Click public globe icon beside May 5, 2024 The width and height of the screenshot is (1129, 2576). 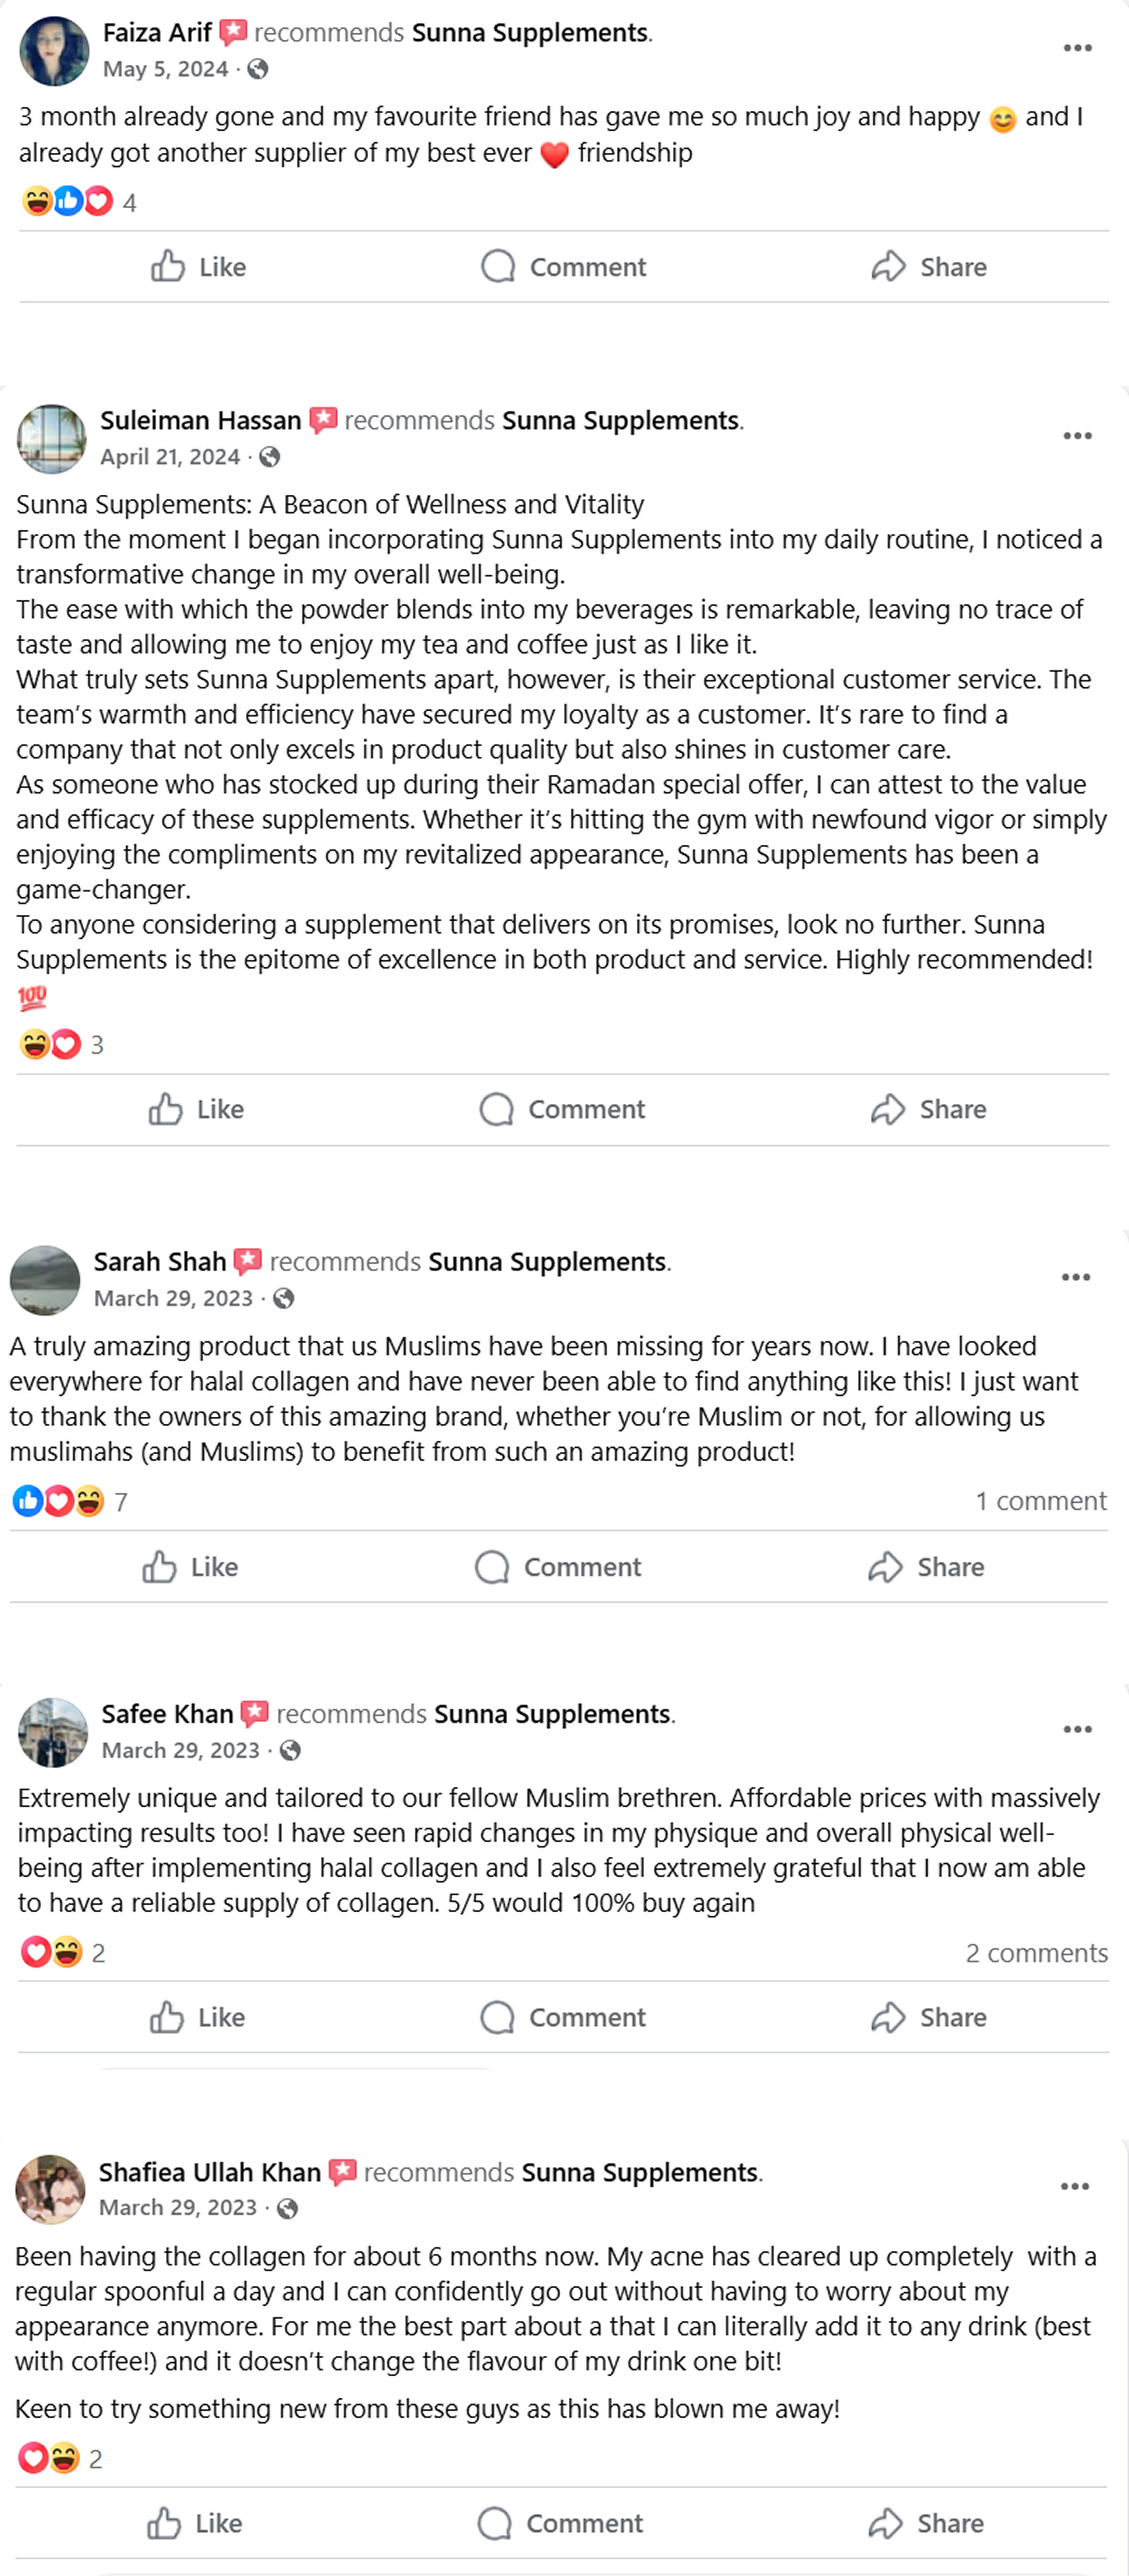tap(258, 69)
